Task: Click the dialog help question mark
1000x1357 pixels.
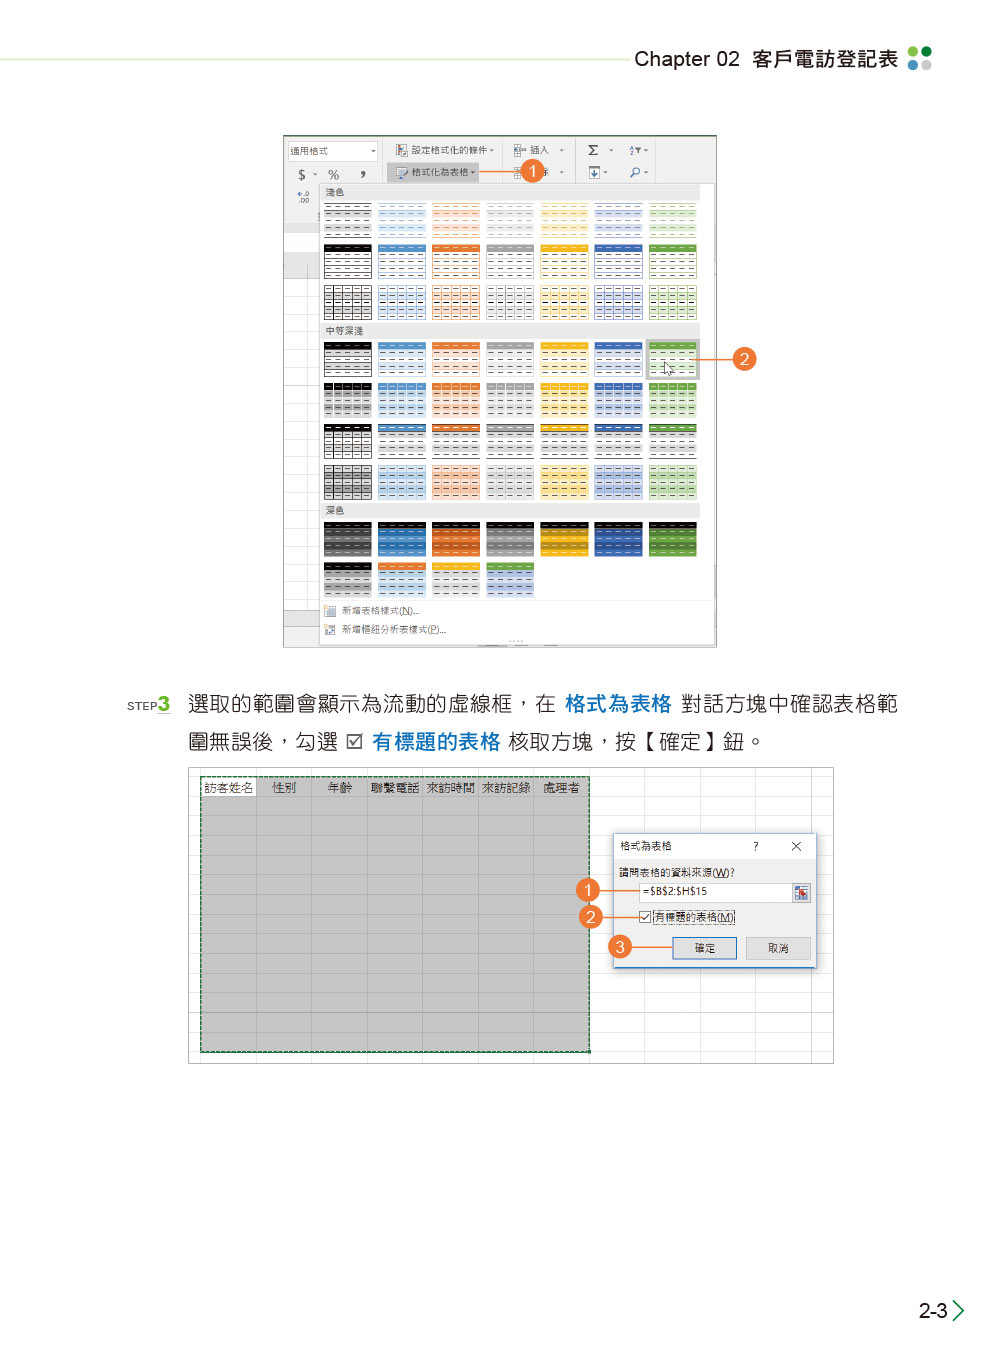Action: pos(755,846)
